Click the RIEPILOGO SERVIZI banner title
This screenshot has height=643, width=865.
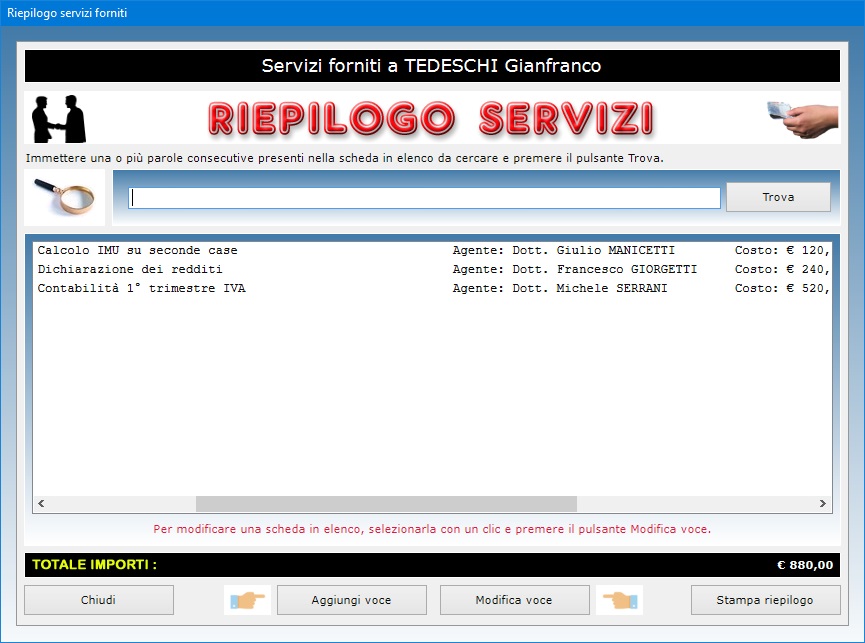[431, 119]
